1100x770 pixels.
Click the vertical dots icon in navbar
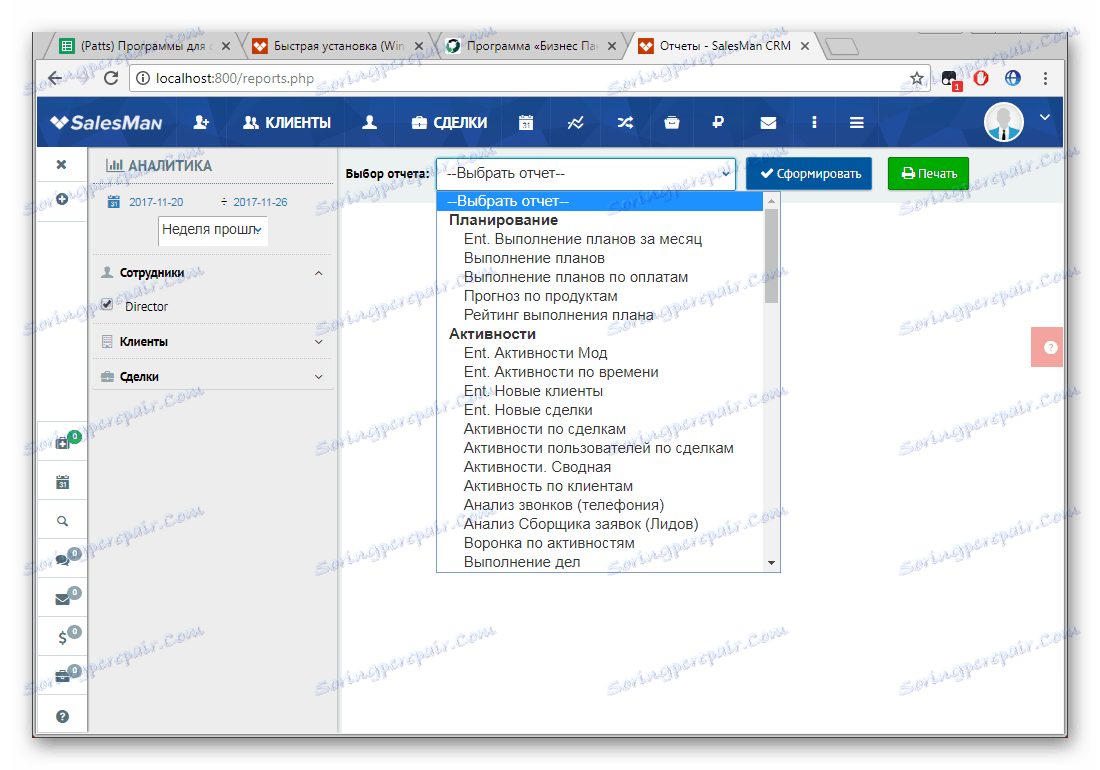814,123
